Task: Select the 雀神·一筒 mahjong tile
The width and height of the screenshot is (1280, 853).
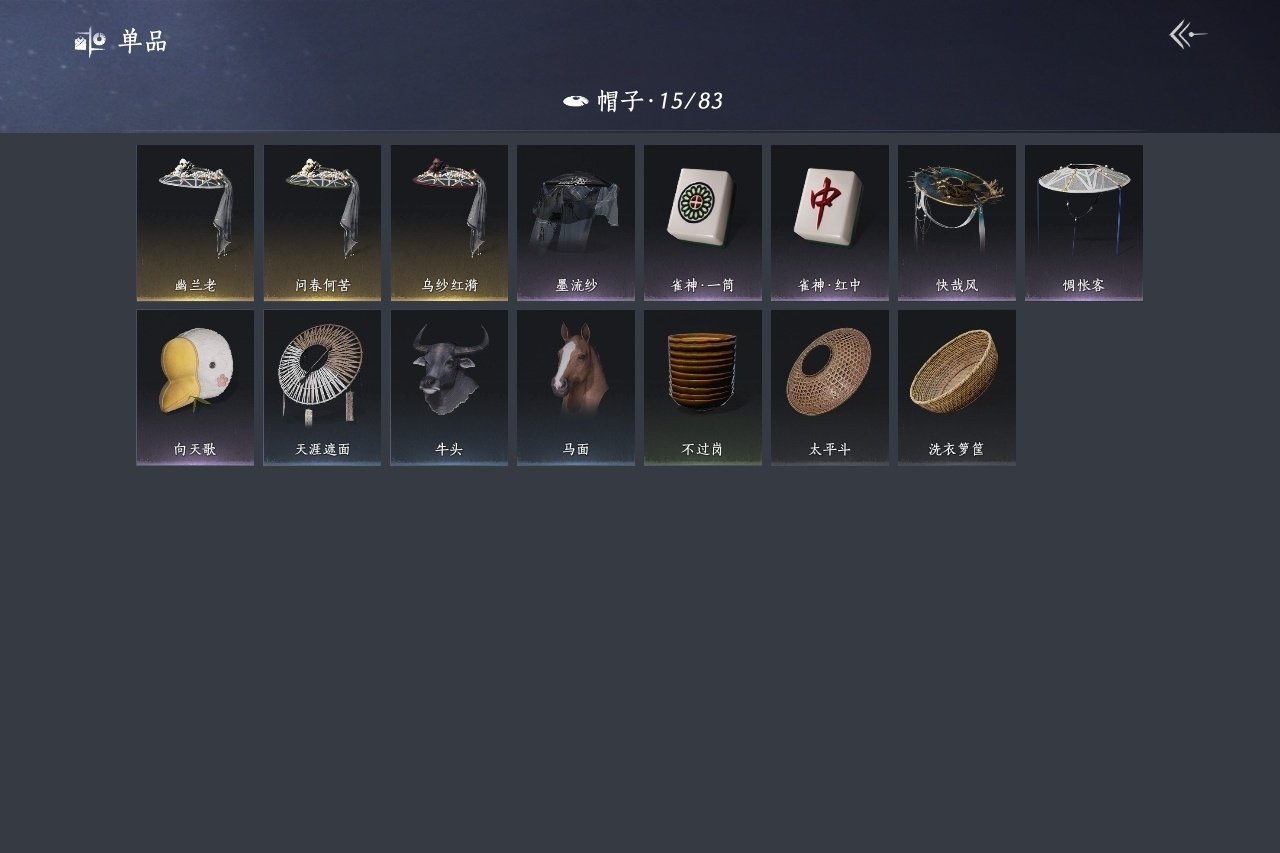Action: coord(703,223)
